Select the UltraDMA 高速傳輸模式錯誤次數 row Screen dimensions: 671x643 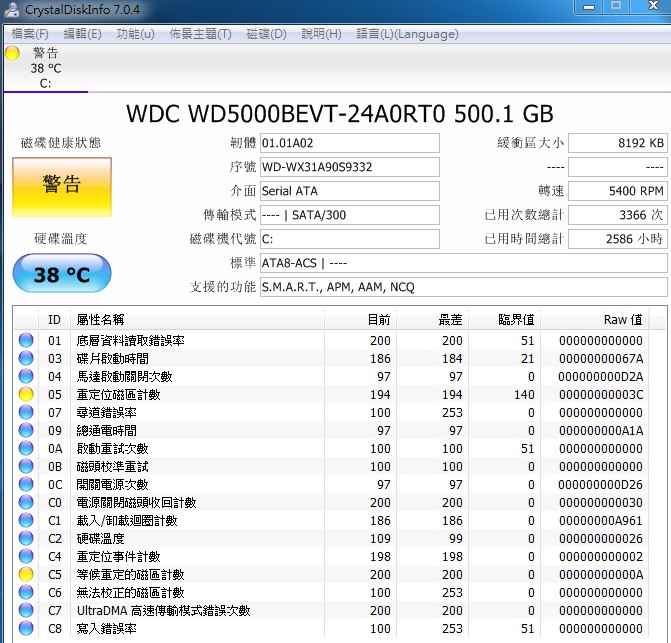tap(332, 610)
